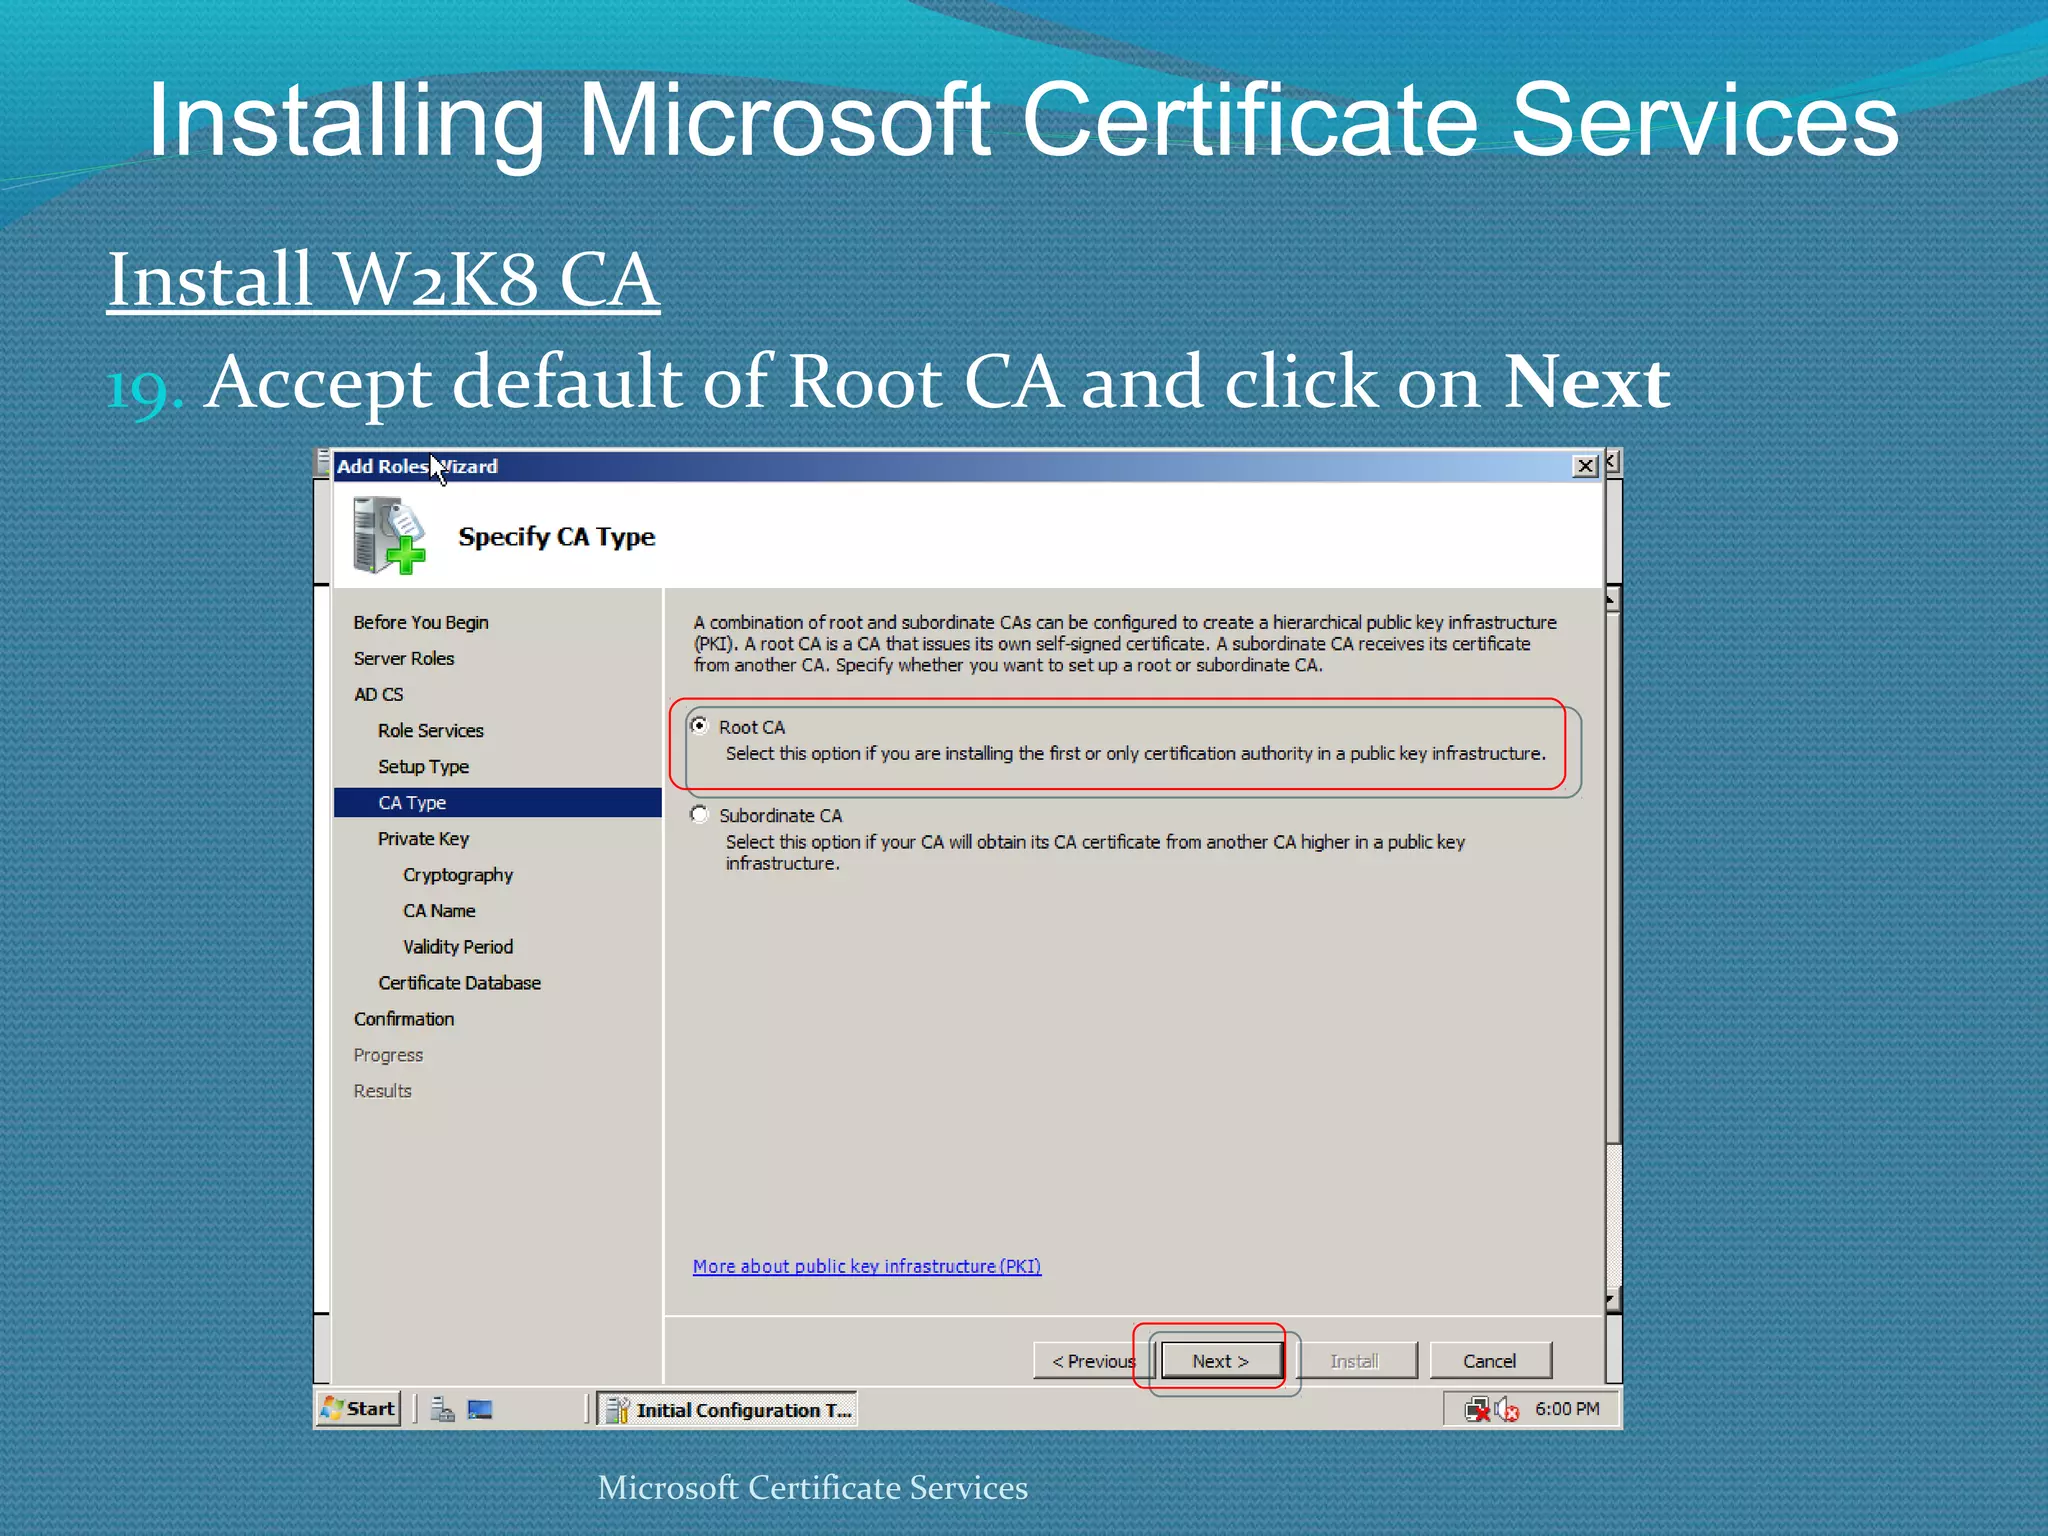Click the network disconnected tray icon
This screenshot has width=2048, height=1536.
1477,1409
